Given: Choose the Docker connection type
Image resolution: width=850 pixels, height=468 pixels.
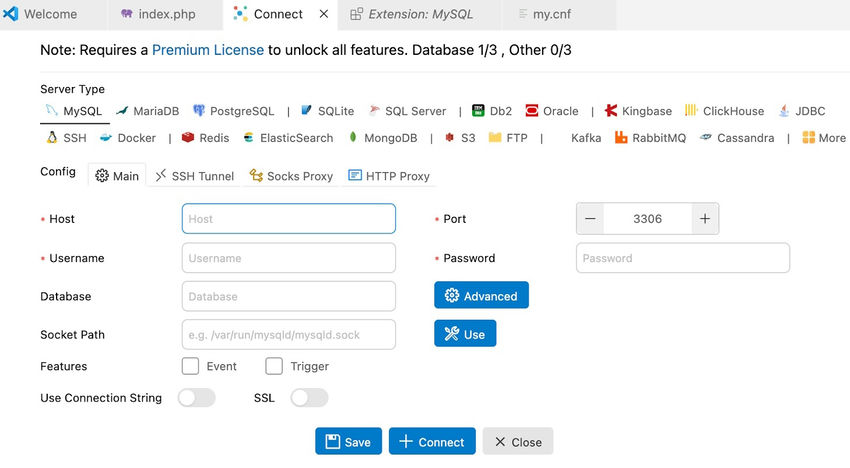Looking at the screenshot, I should (x=128, y=138).
